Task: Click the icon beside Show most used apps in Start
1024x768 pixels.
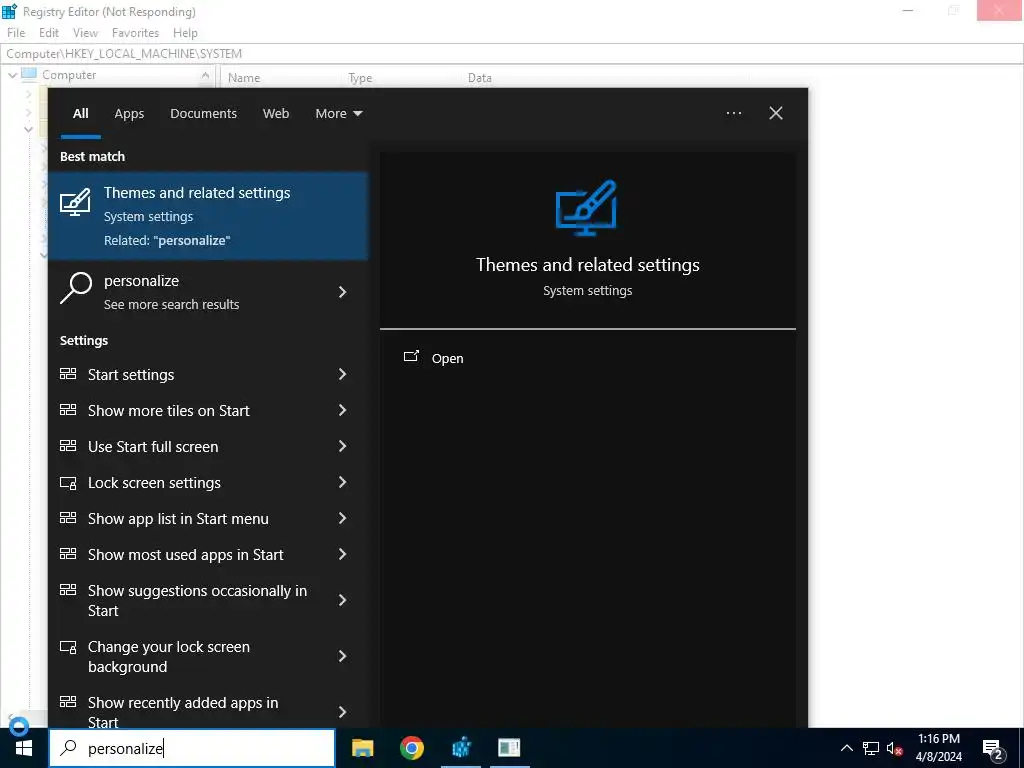Action: 68,553
